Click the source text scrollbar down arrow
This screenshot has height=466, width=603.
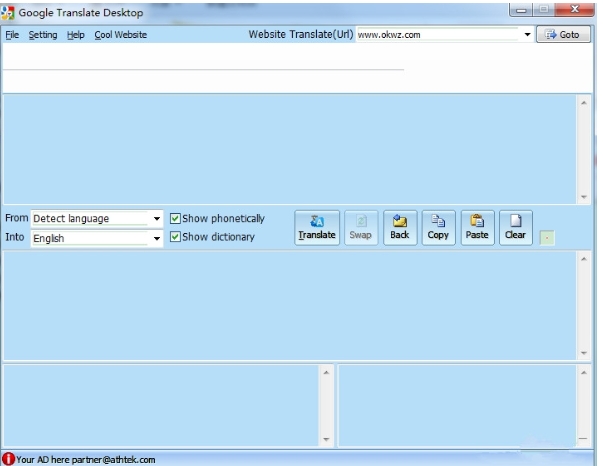tap(584, 197)
